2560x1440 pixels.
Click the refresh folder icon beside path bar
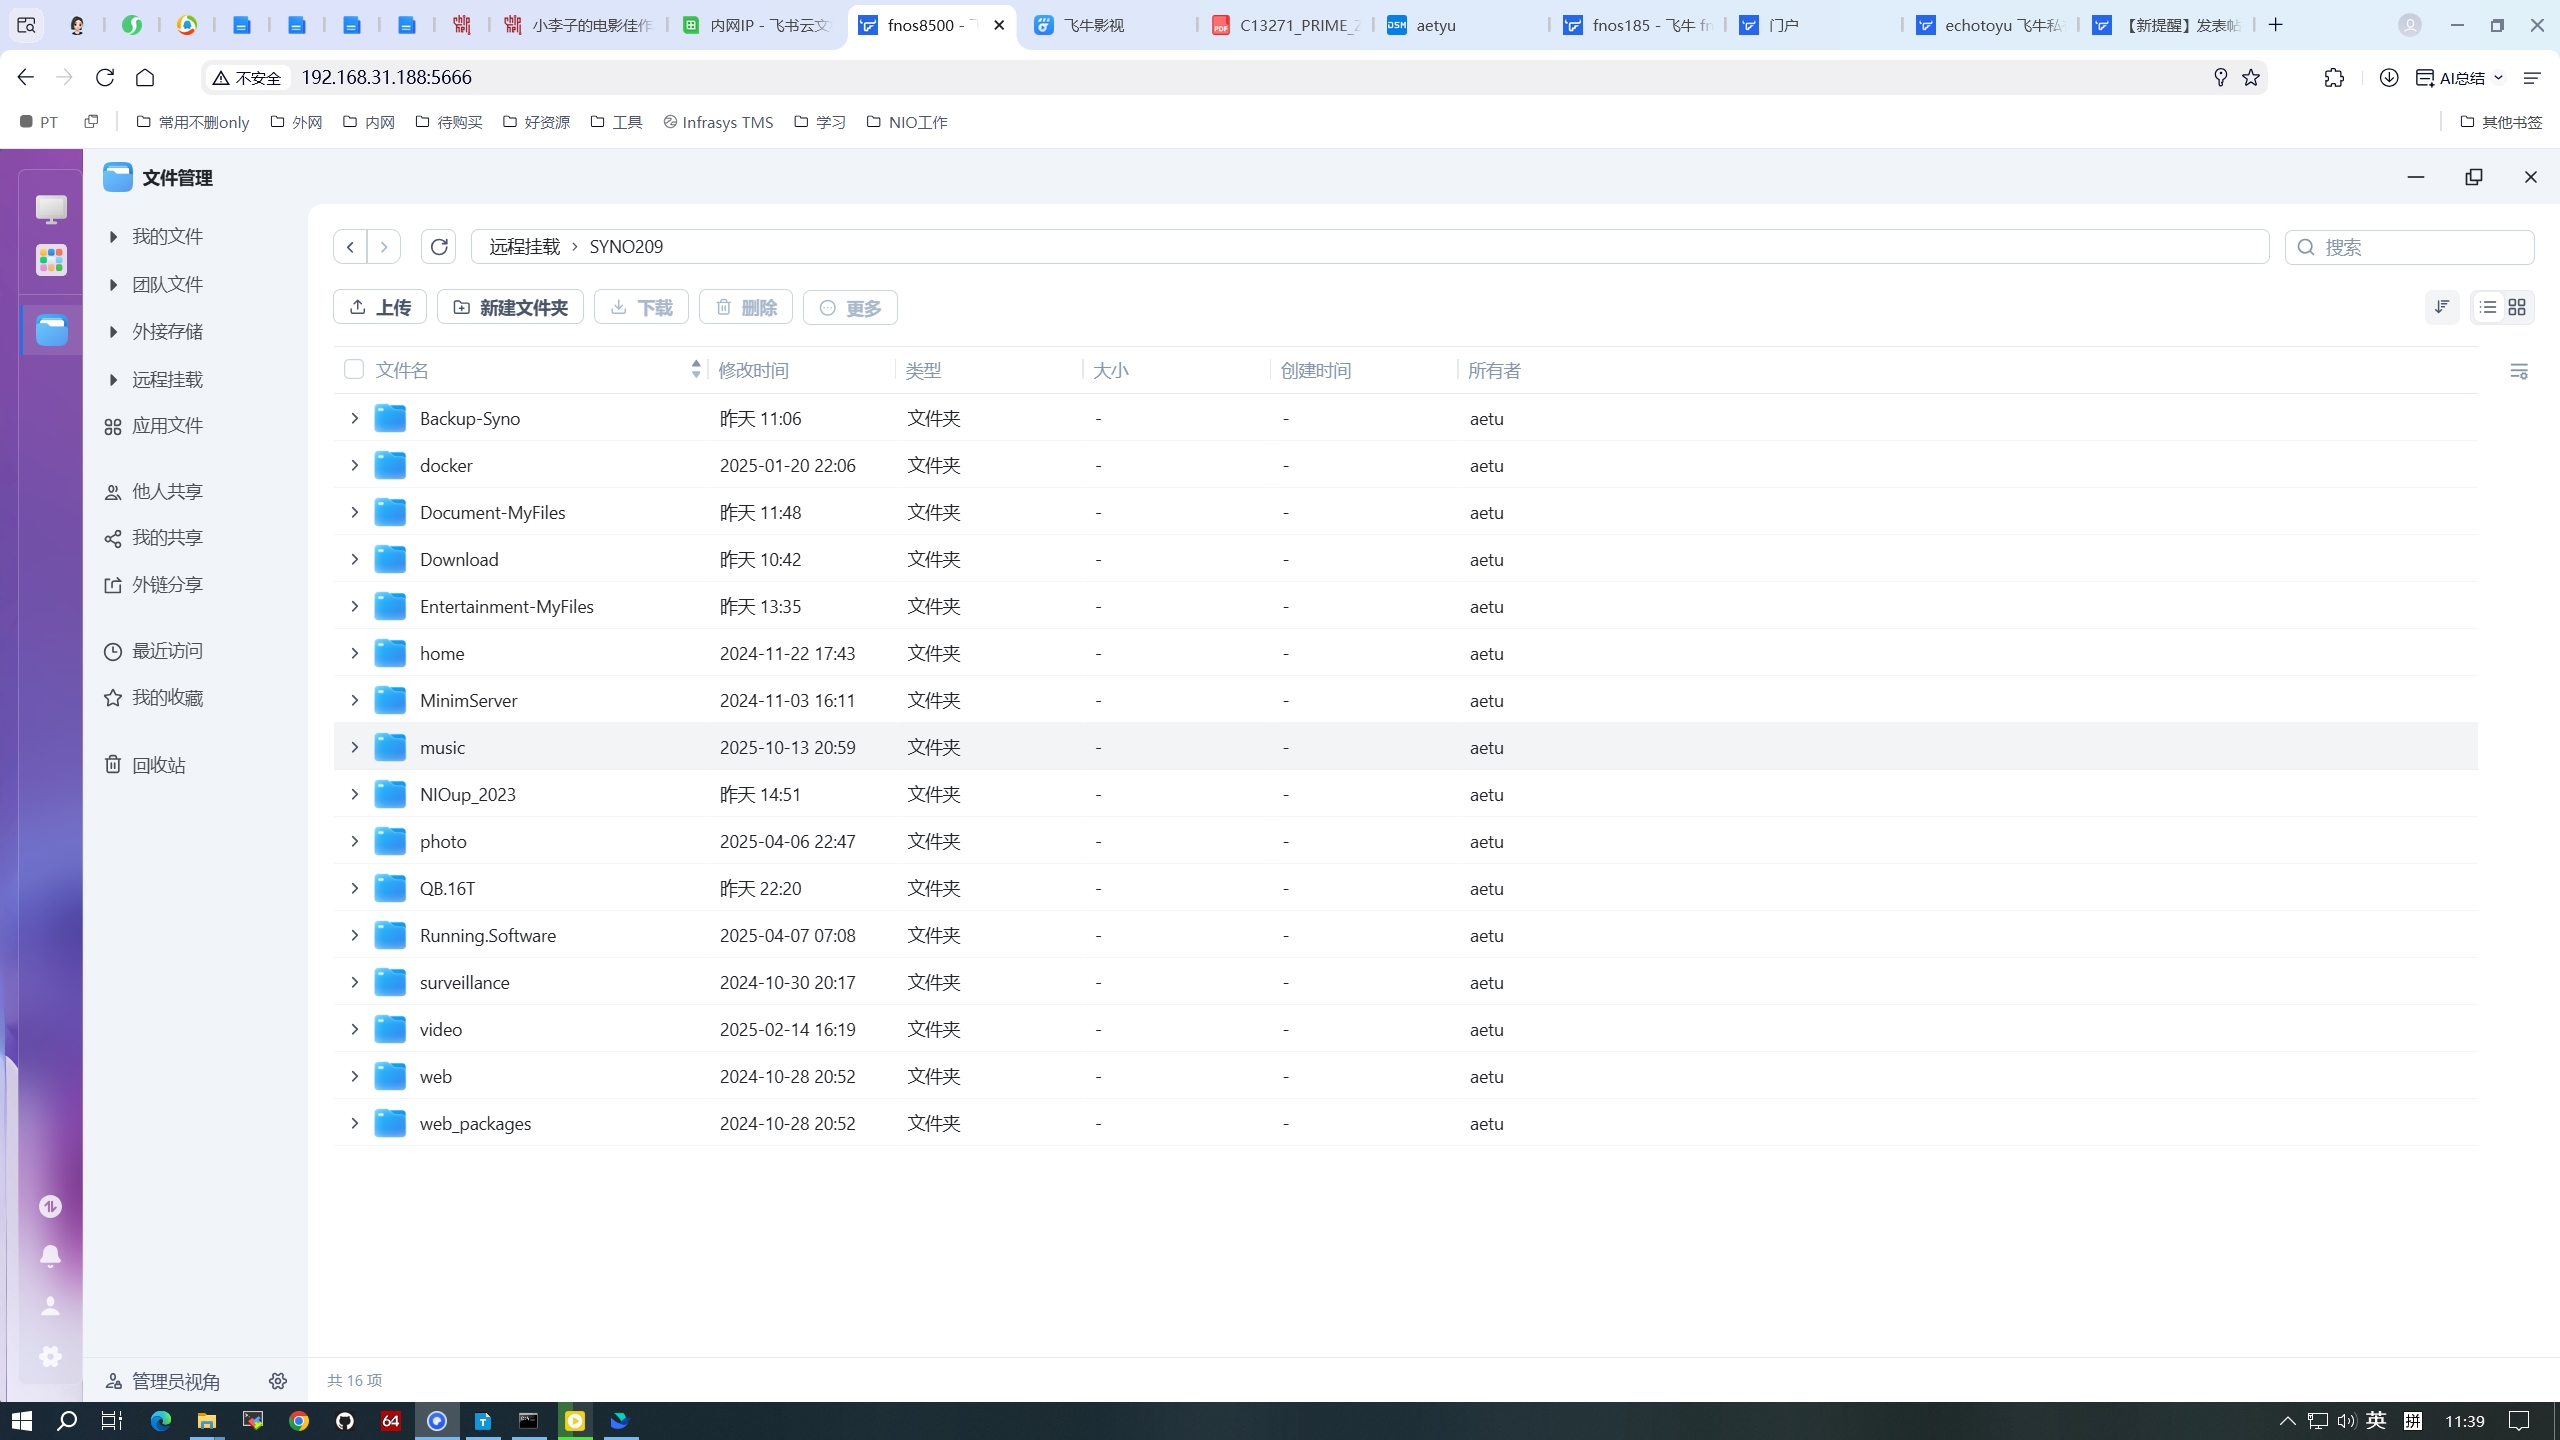click(438, 246)
